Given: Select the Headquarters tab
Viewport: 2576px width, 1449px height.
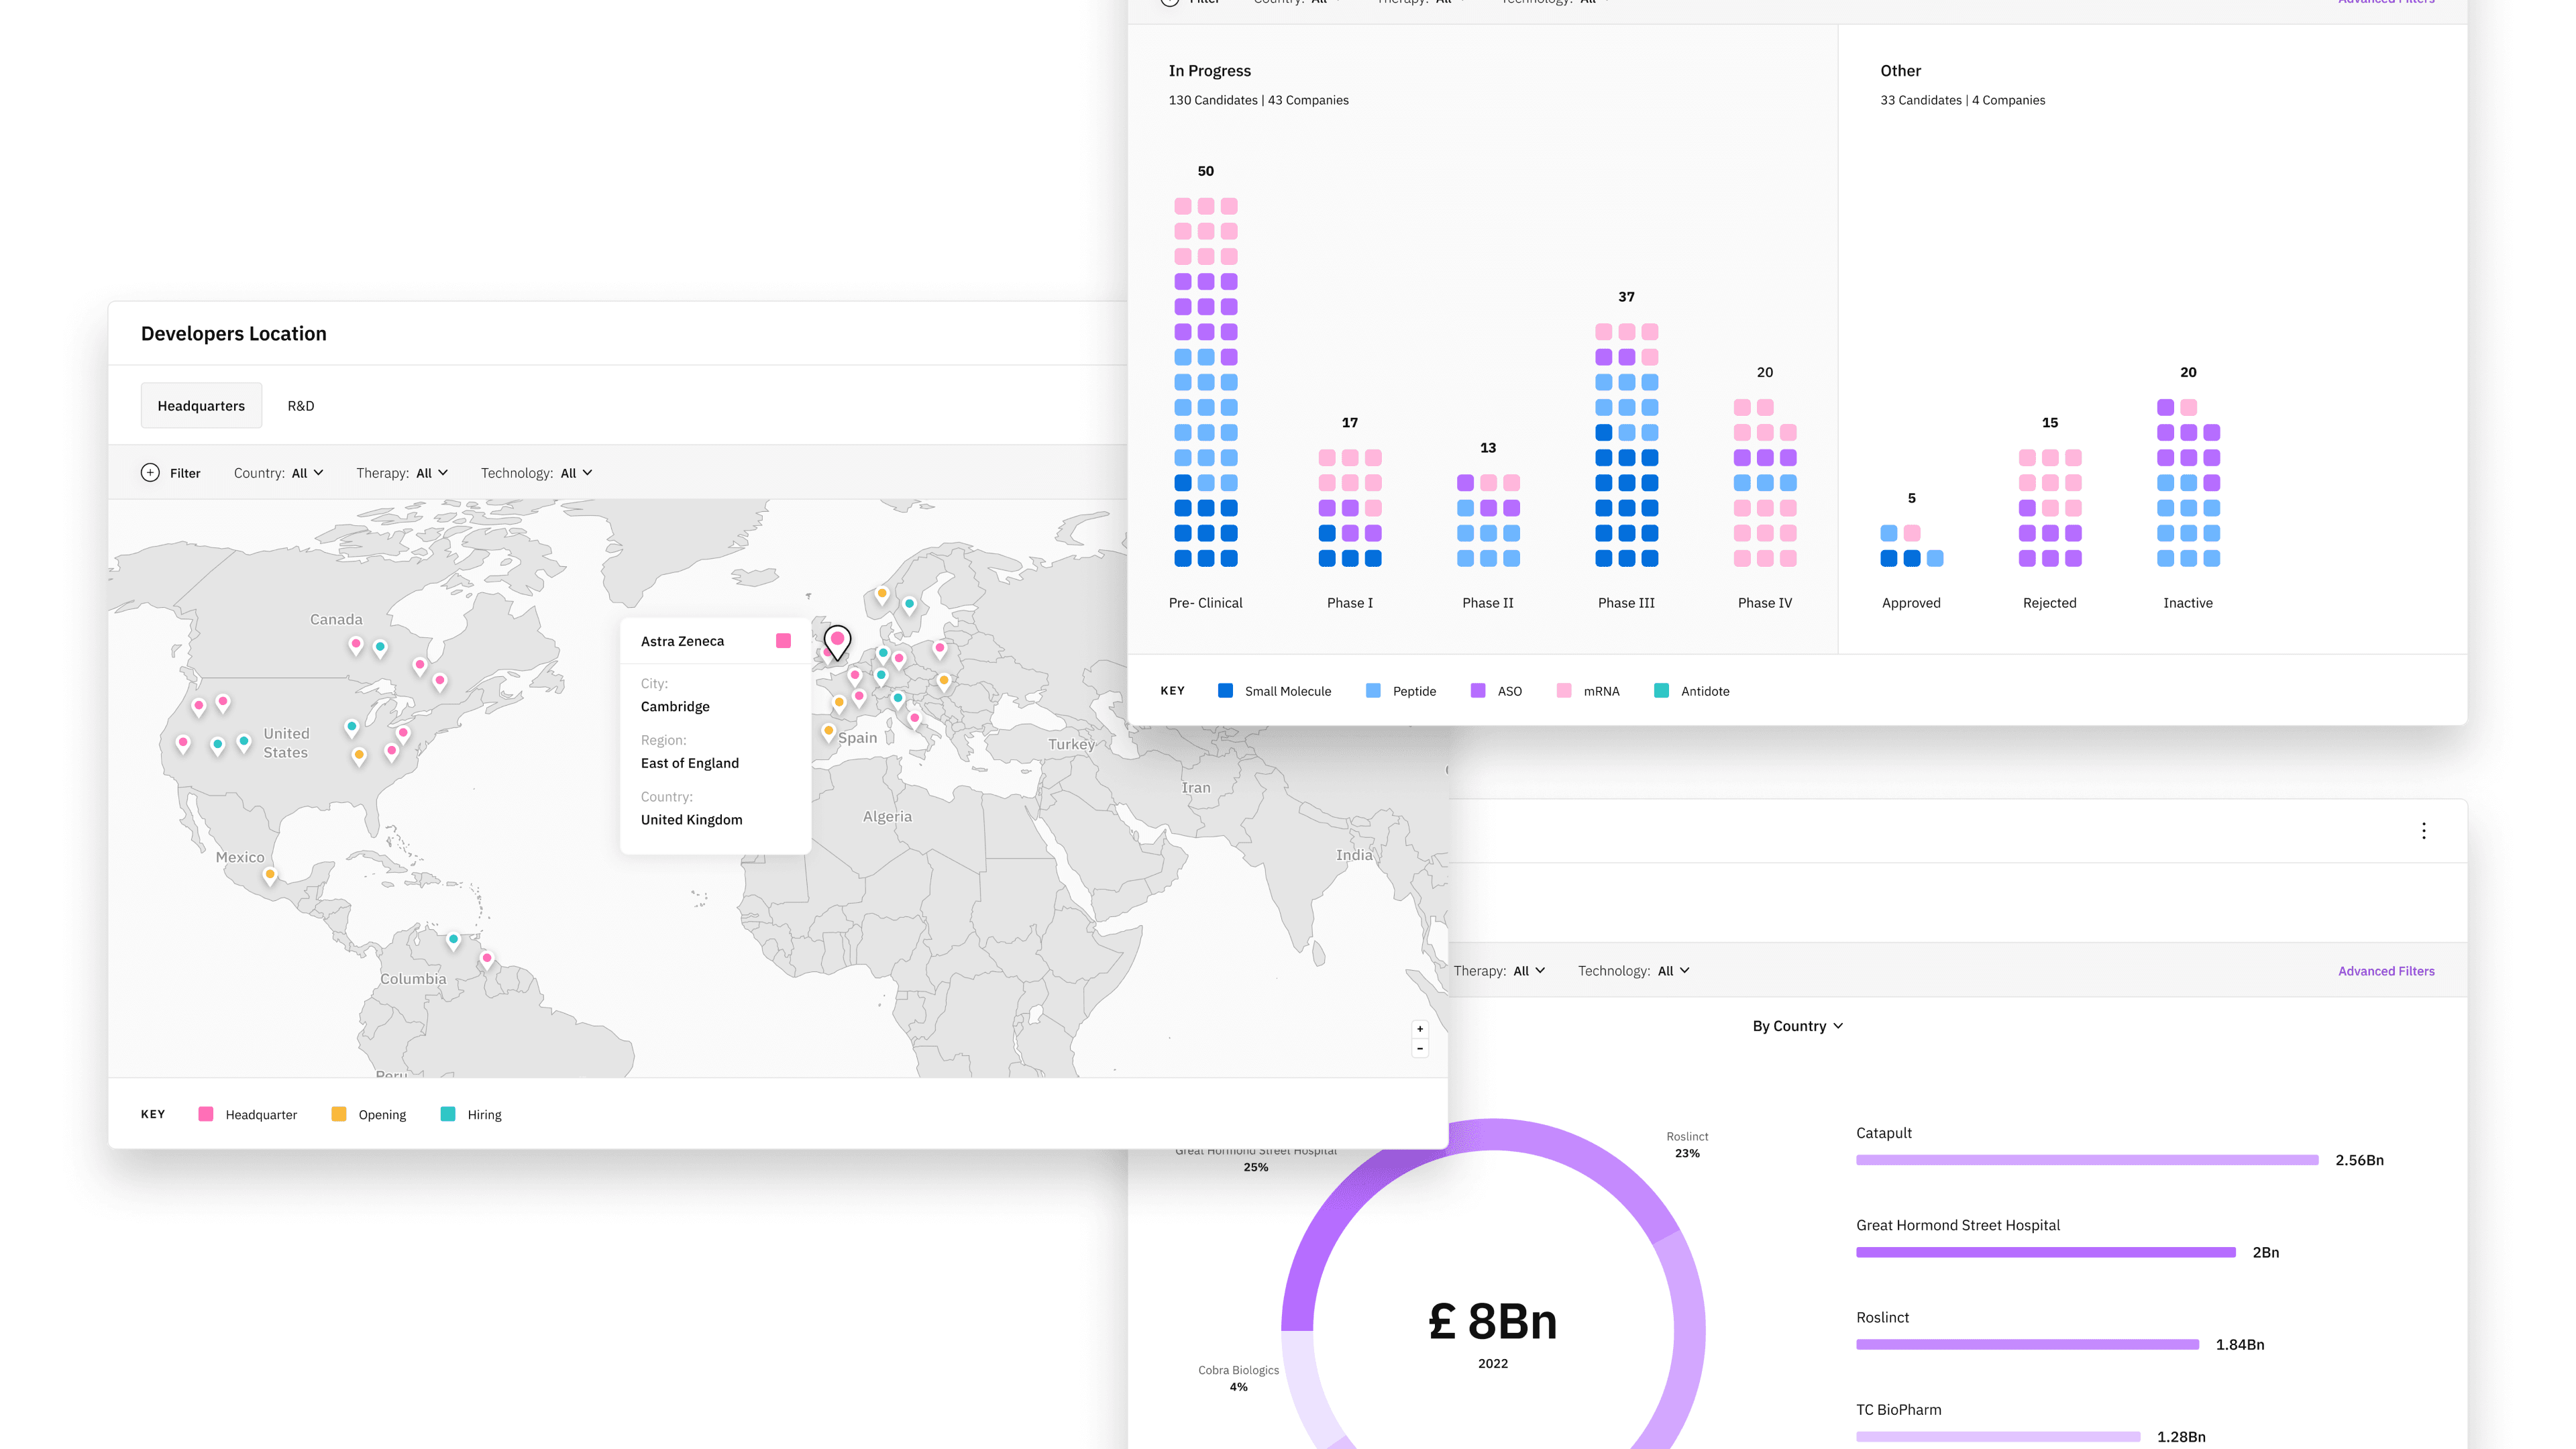Looking at the screenshot, I should [x=201, y=406].
